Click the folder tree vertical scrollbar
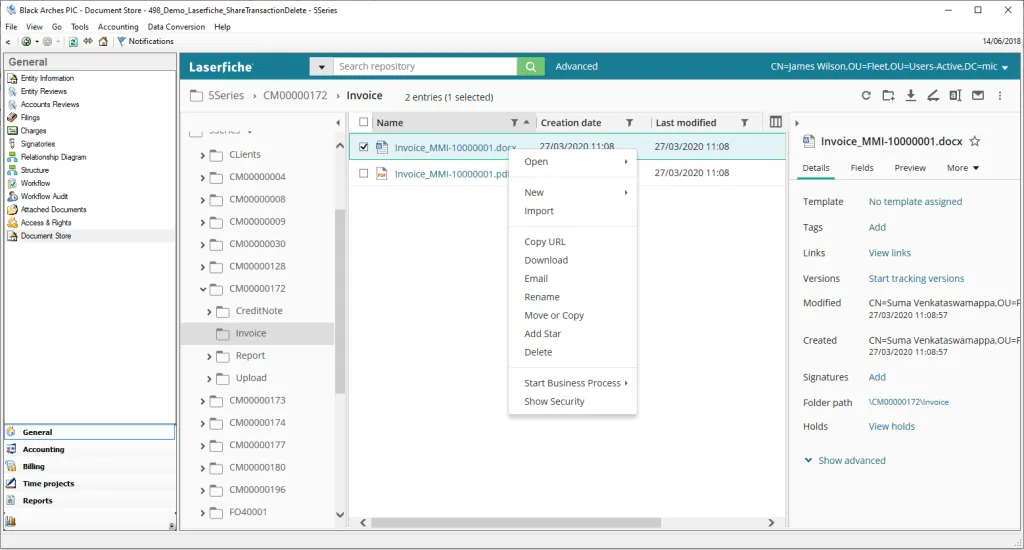 click(x=340, y=300)
